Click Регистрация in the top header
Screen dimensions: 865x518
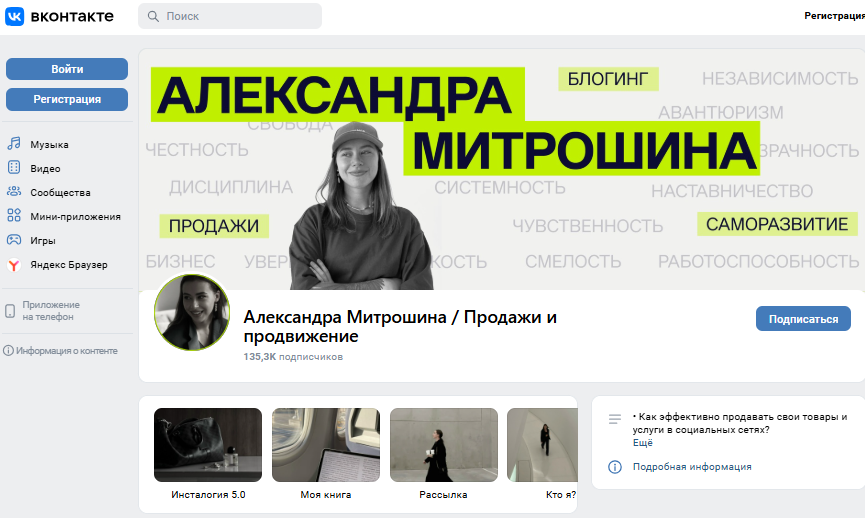click(x=834, y=16)
